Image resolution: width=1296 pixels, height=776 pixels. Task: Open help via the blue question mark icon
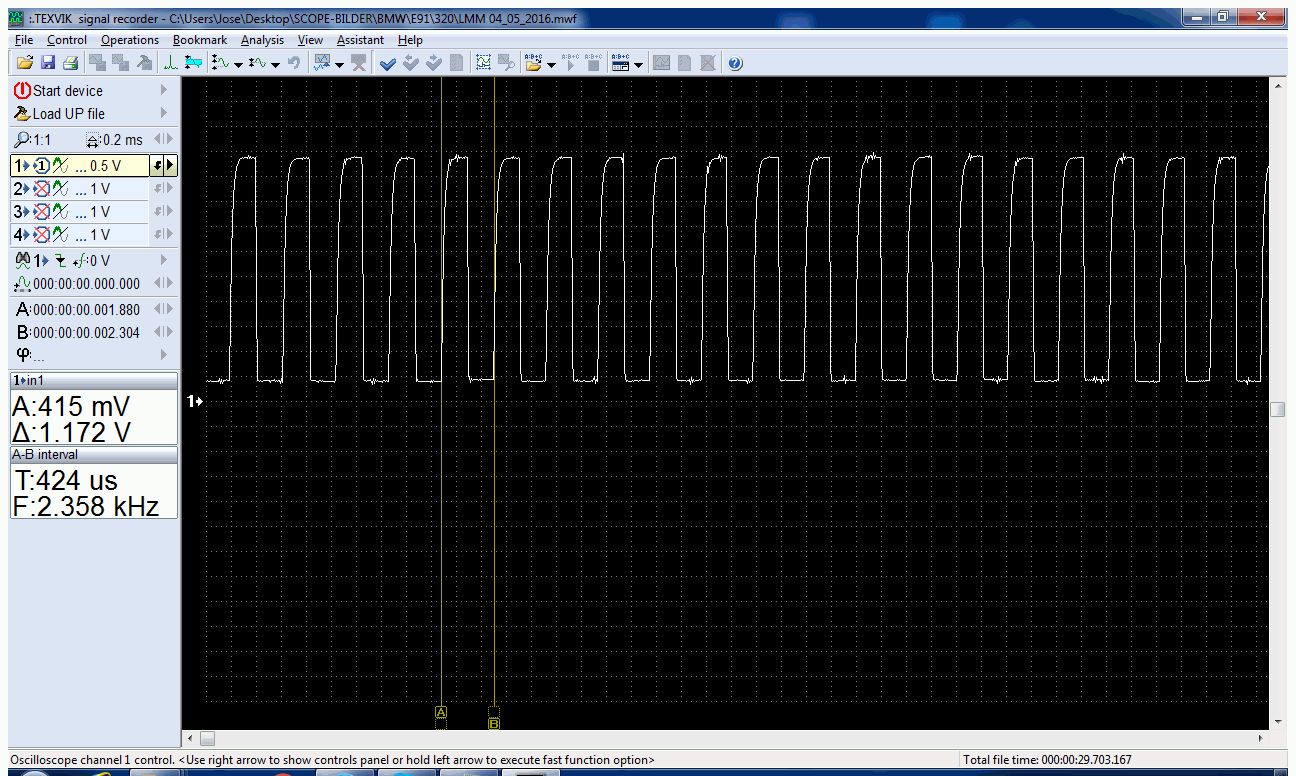735,63
